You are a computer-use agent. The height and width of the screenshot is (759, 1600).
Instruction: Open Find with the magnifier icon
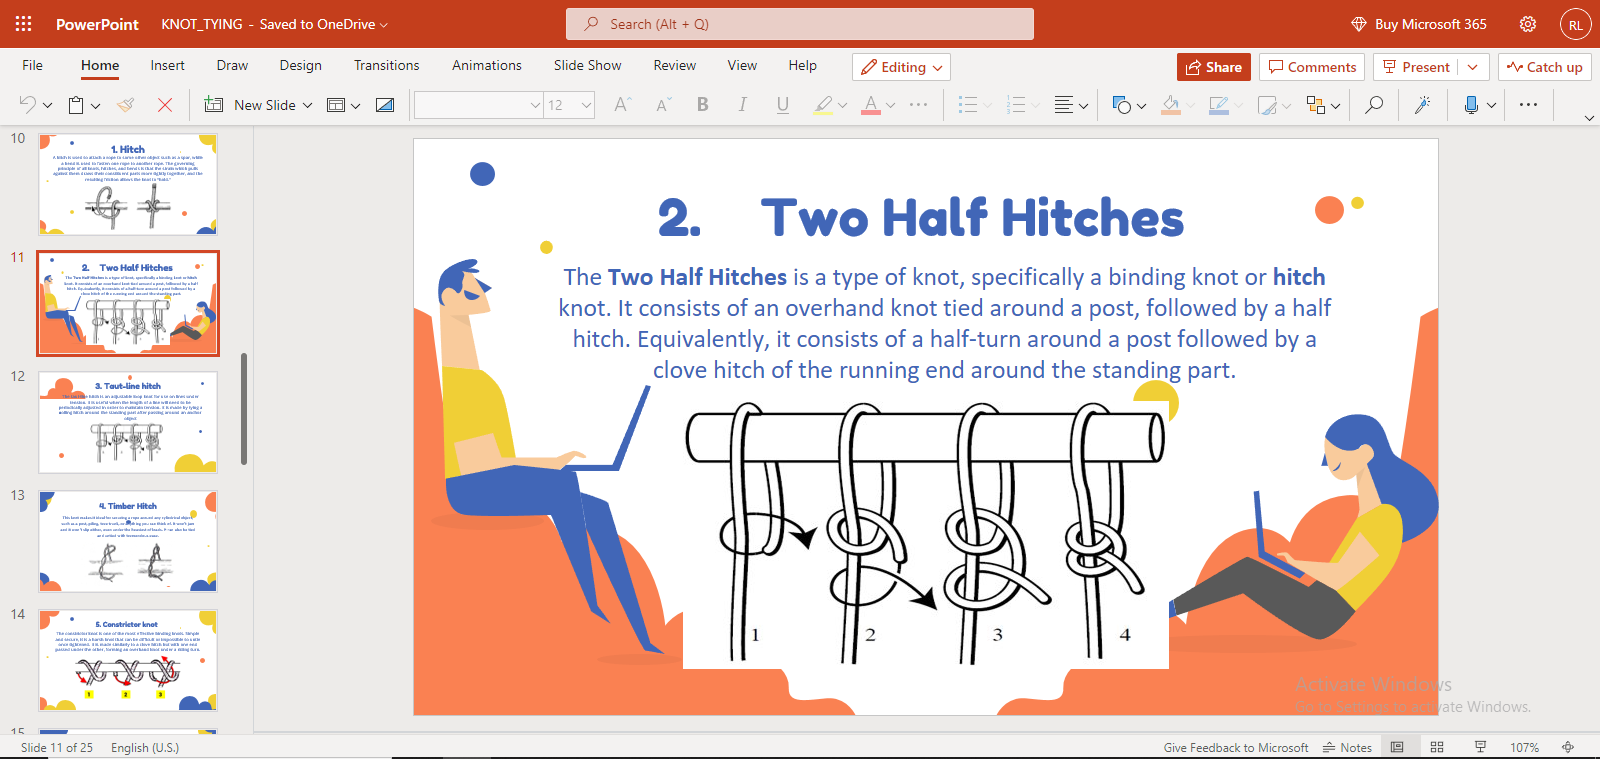click(x=1374, y=105)
